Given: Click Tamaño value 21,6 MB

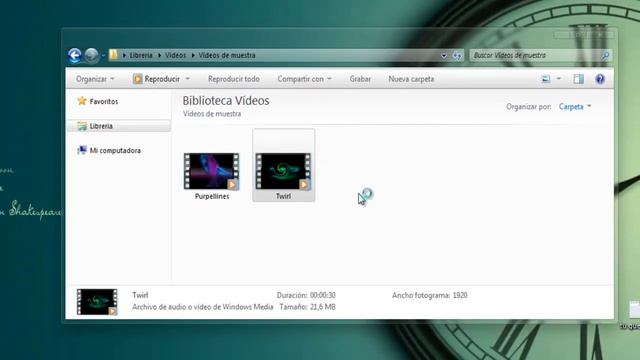Looking at the screenshot, I should (322, 307).
